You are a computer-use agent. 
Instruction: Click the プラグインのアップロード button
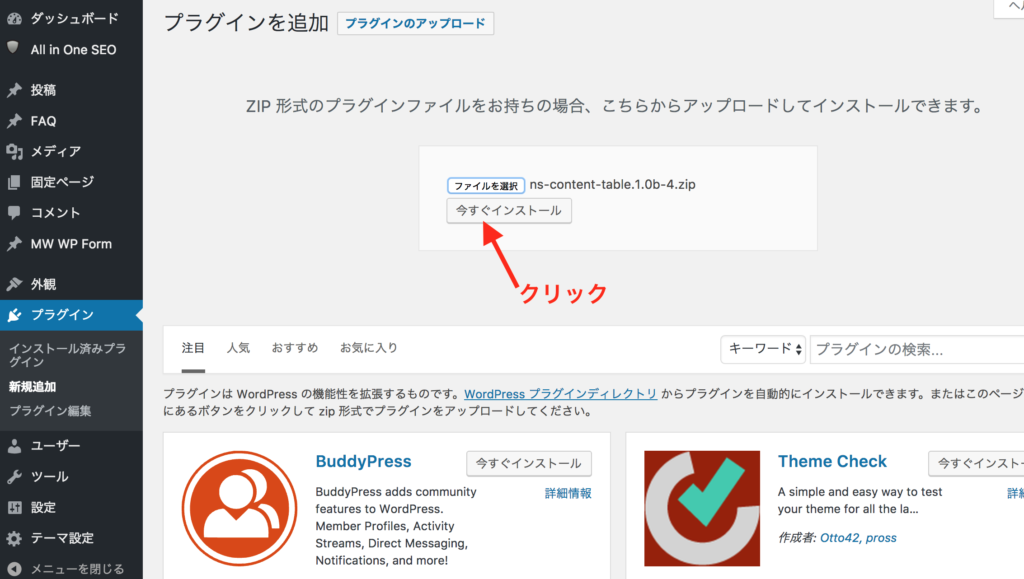coord(415,24)
